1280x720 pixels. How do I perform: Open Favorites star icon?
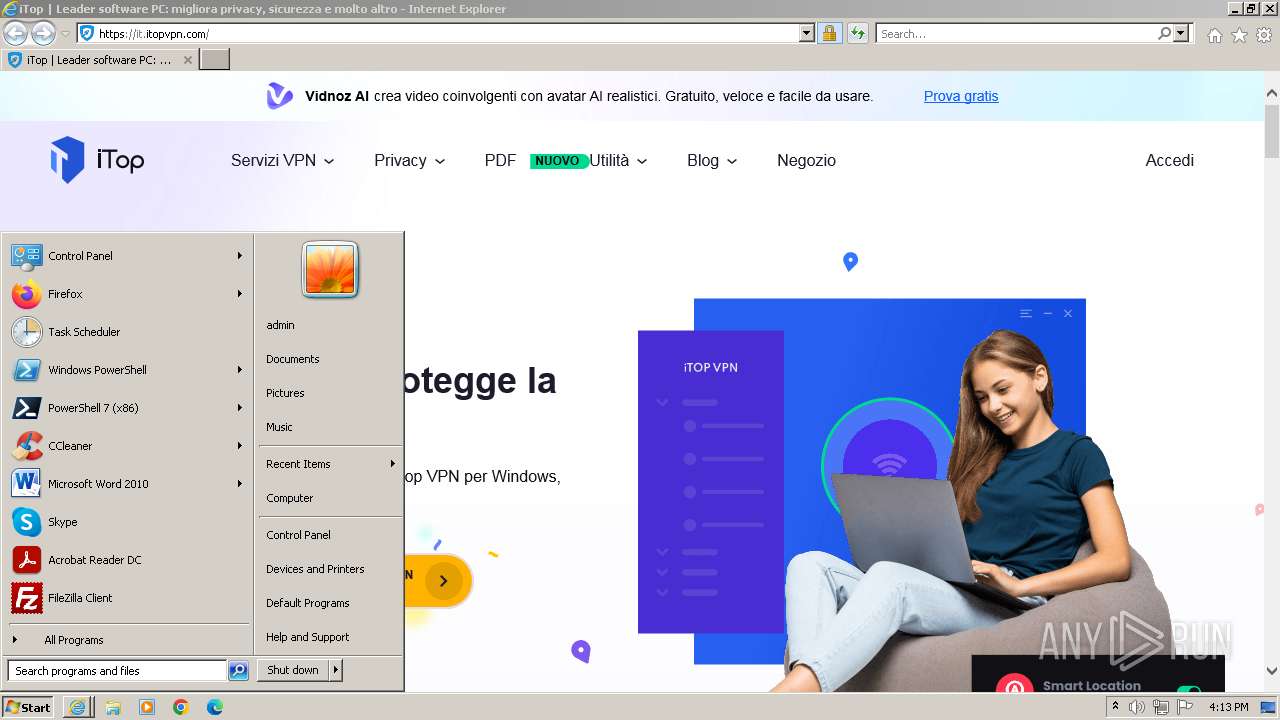point(1239,35)
